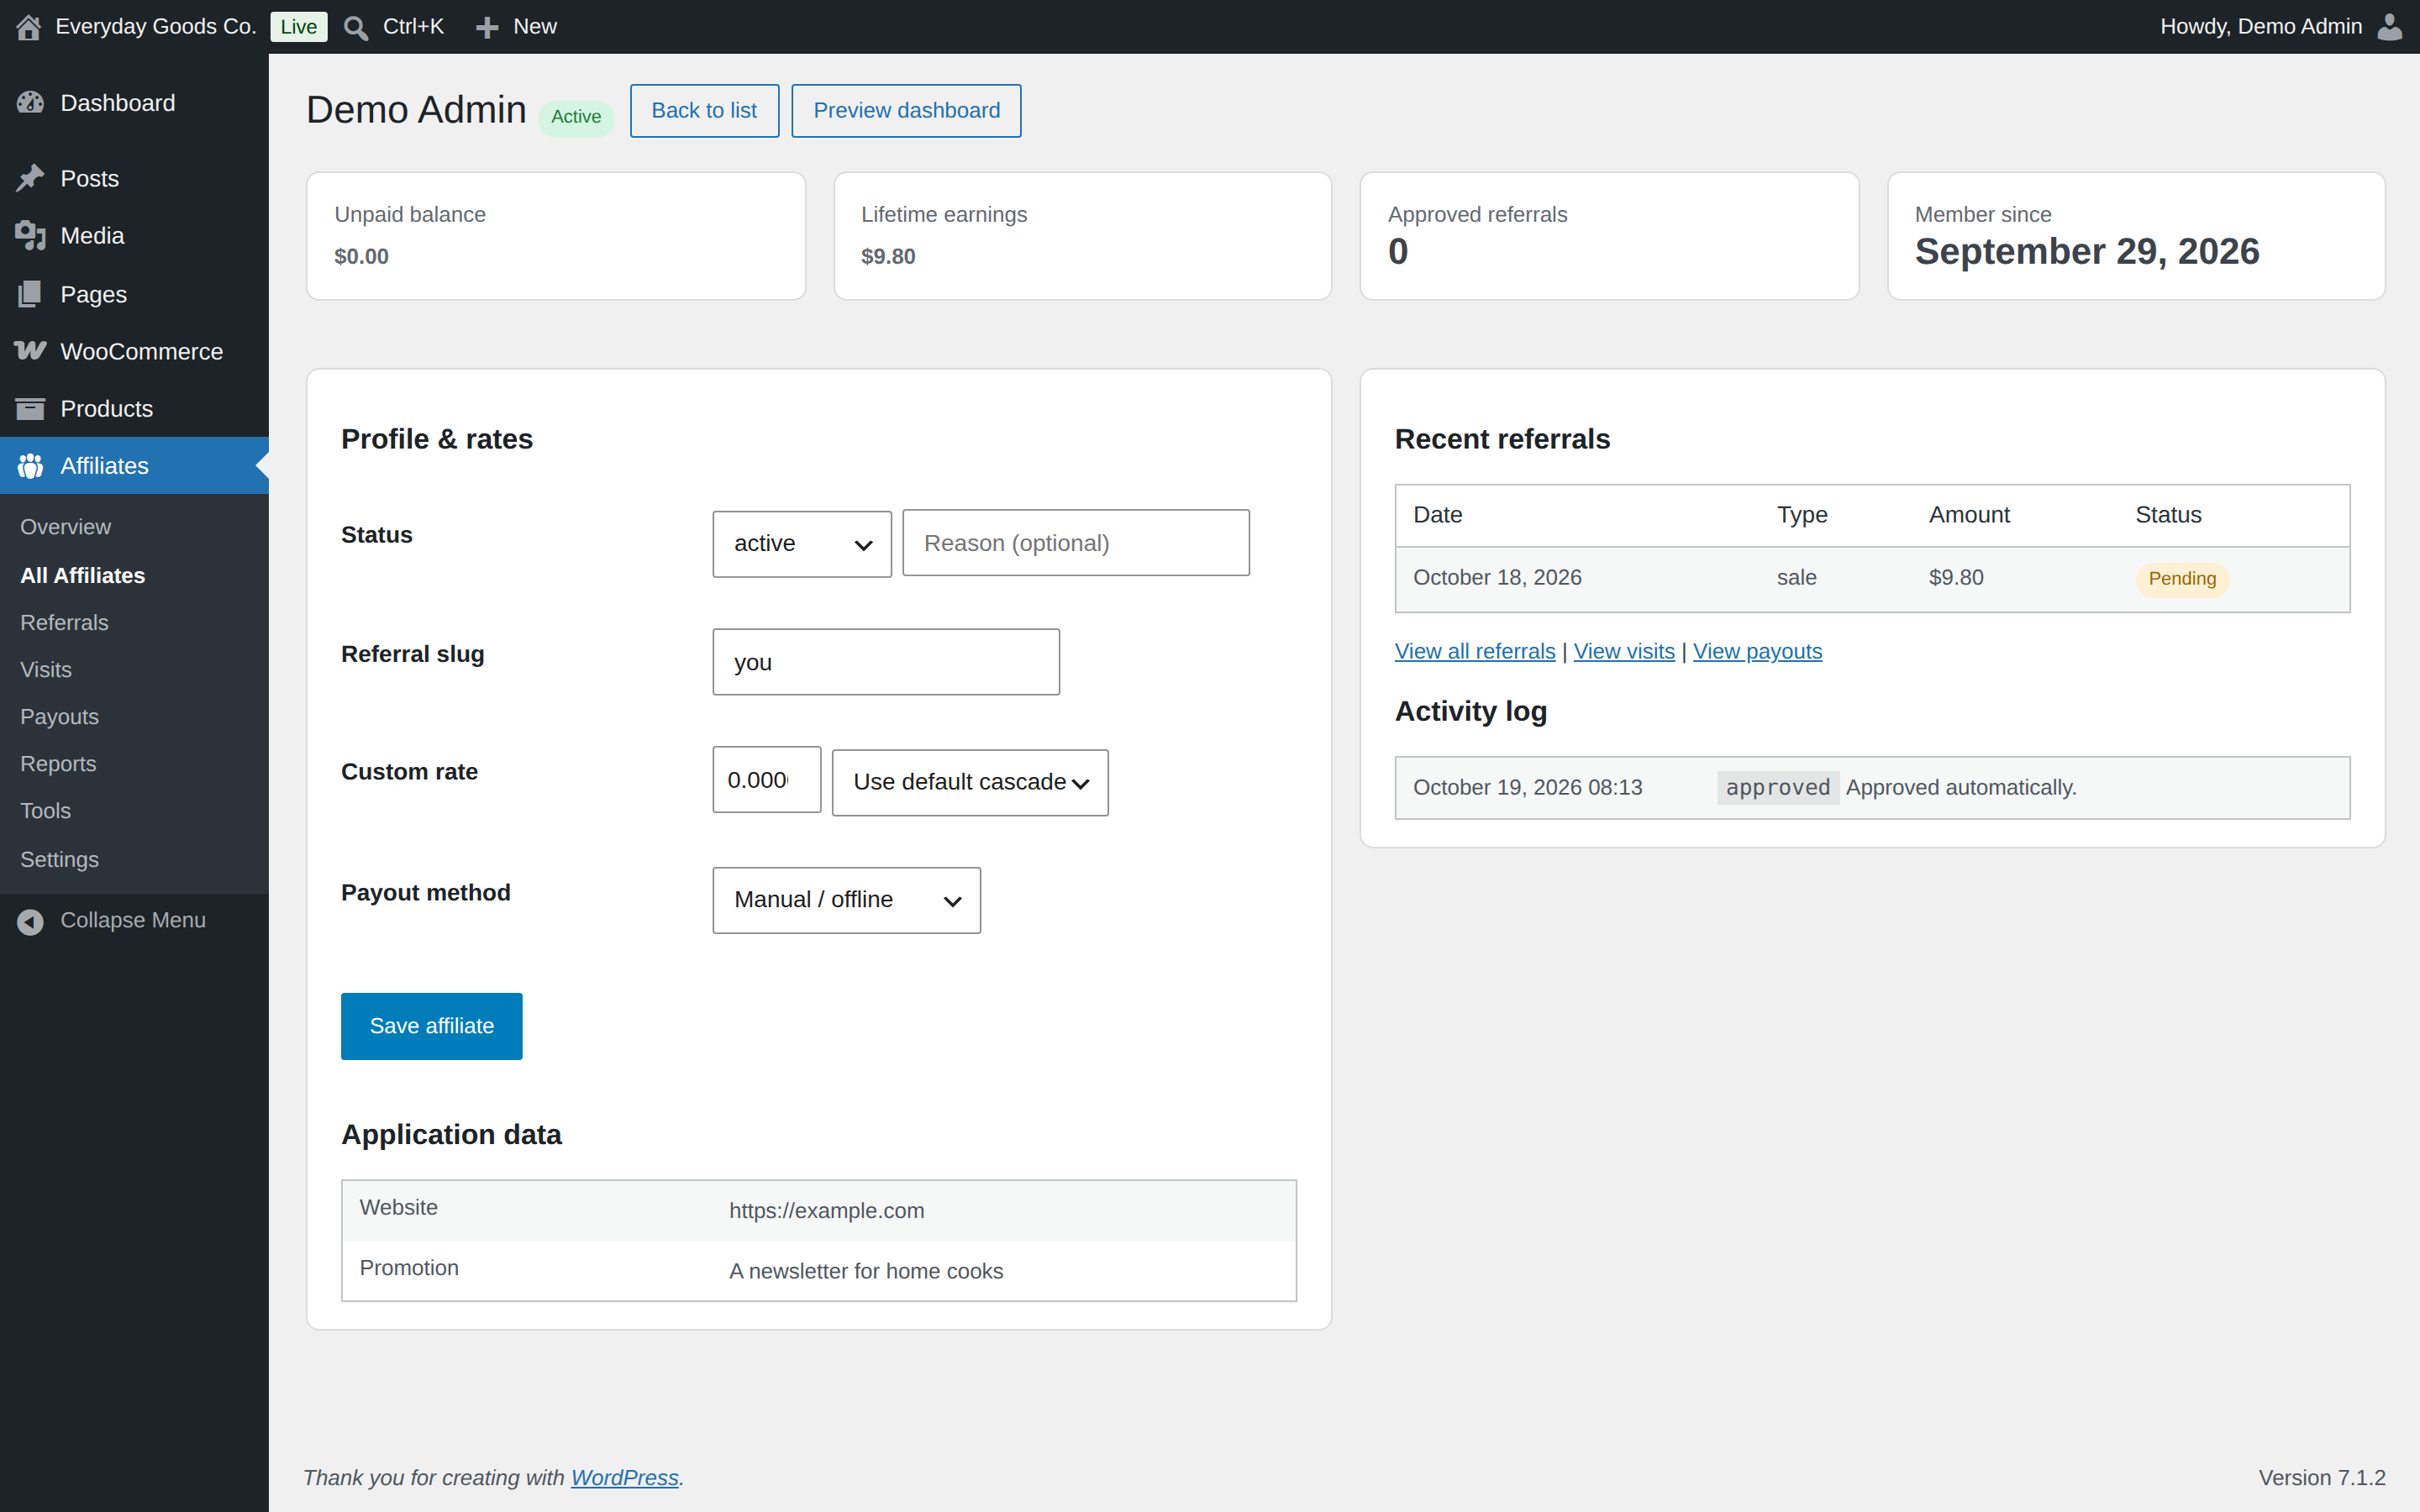Click https://example.com website value

[826, 1211]
